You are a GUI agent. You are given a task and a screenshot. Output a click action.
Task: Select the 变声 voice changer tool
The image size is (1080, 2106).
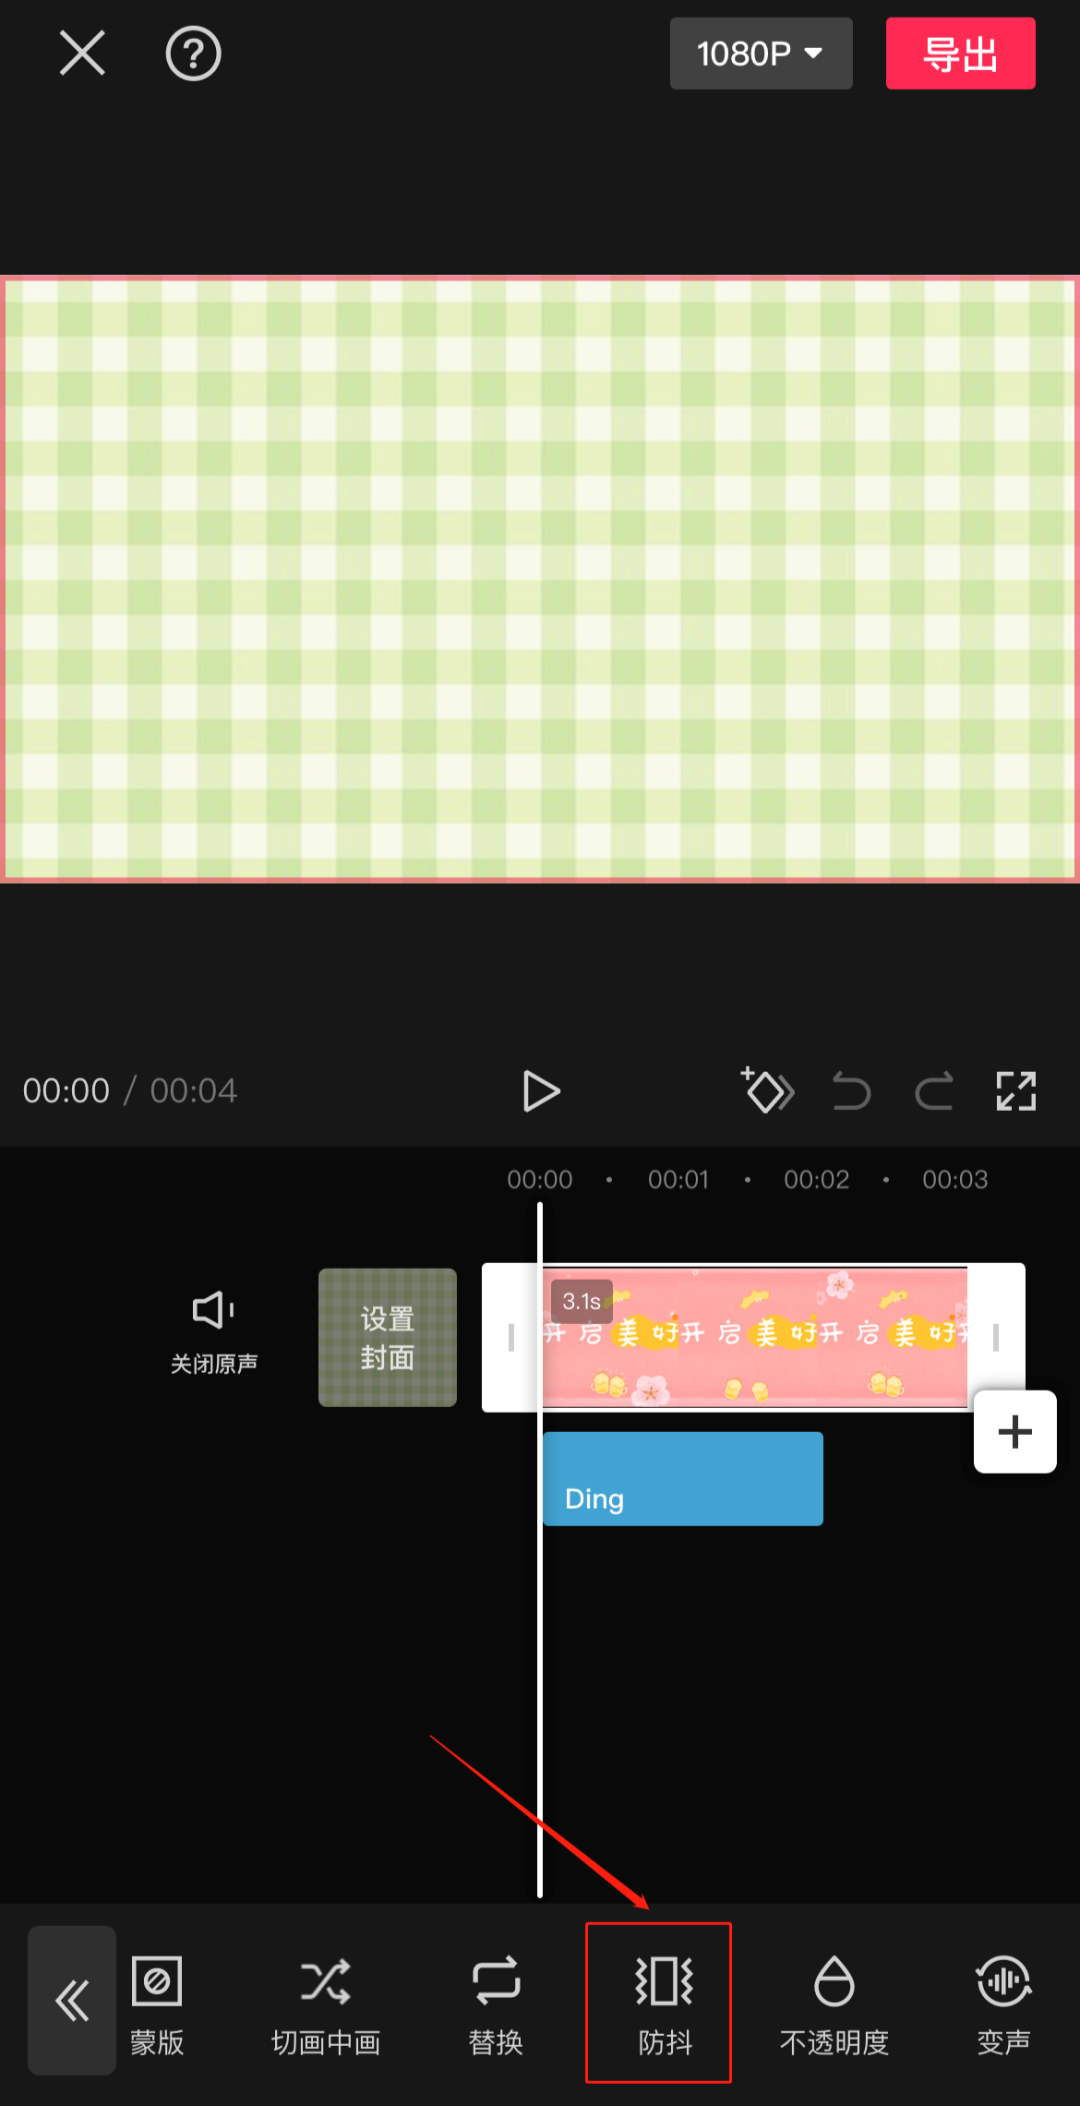(x=1003, y=2004)
